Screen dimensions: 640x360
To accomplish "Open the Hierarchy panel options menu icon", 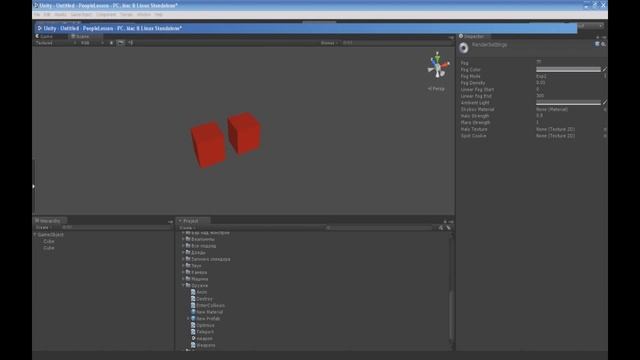I will click(170, 222).
